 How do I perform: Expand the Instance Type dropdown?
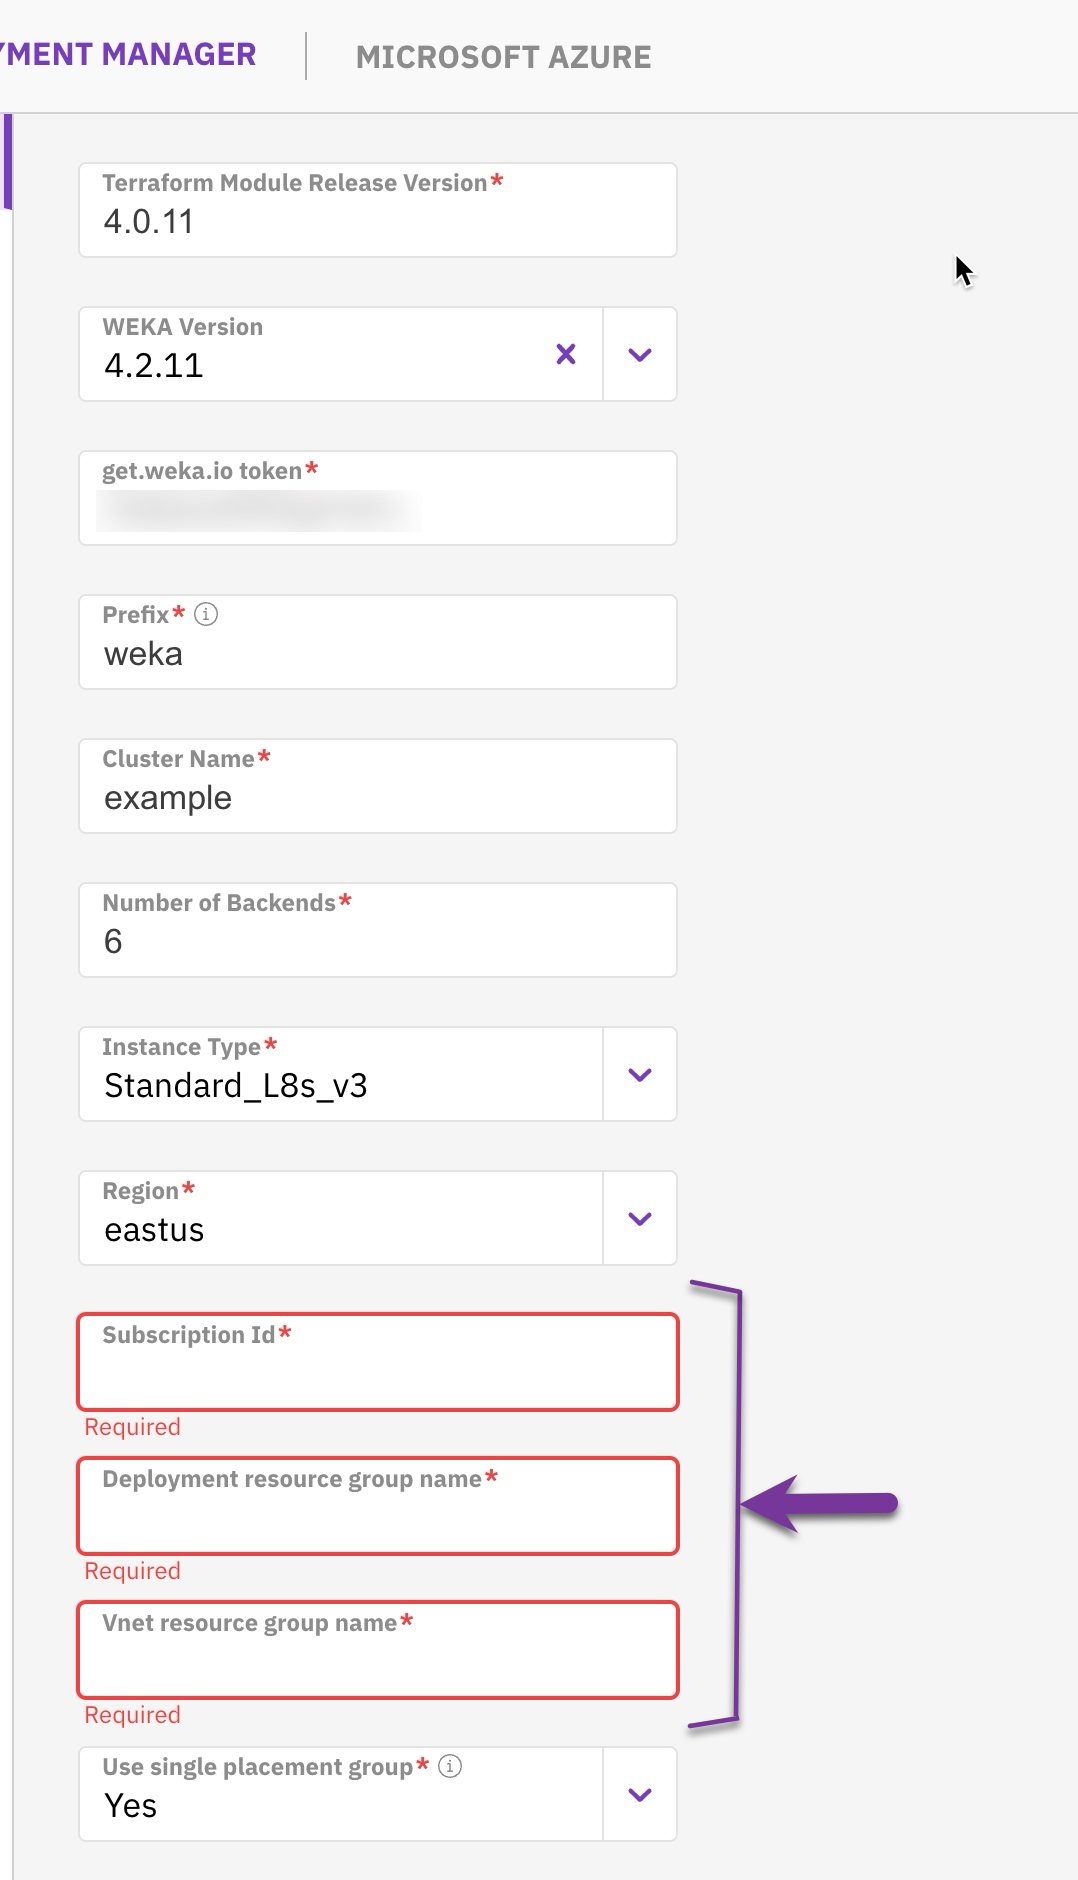pyautogui.click(x=640, y=1075)
